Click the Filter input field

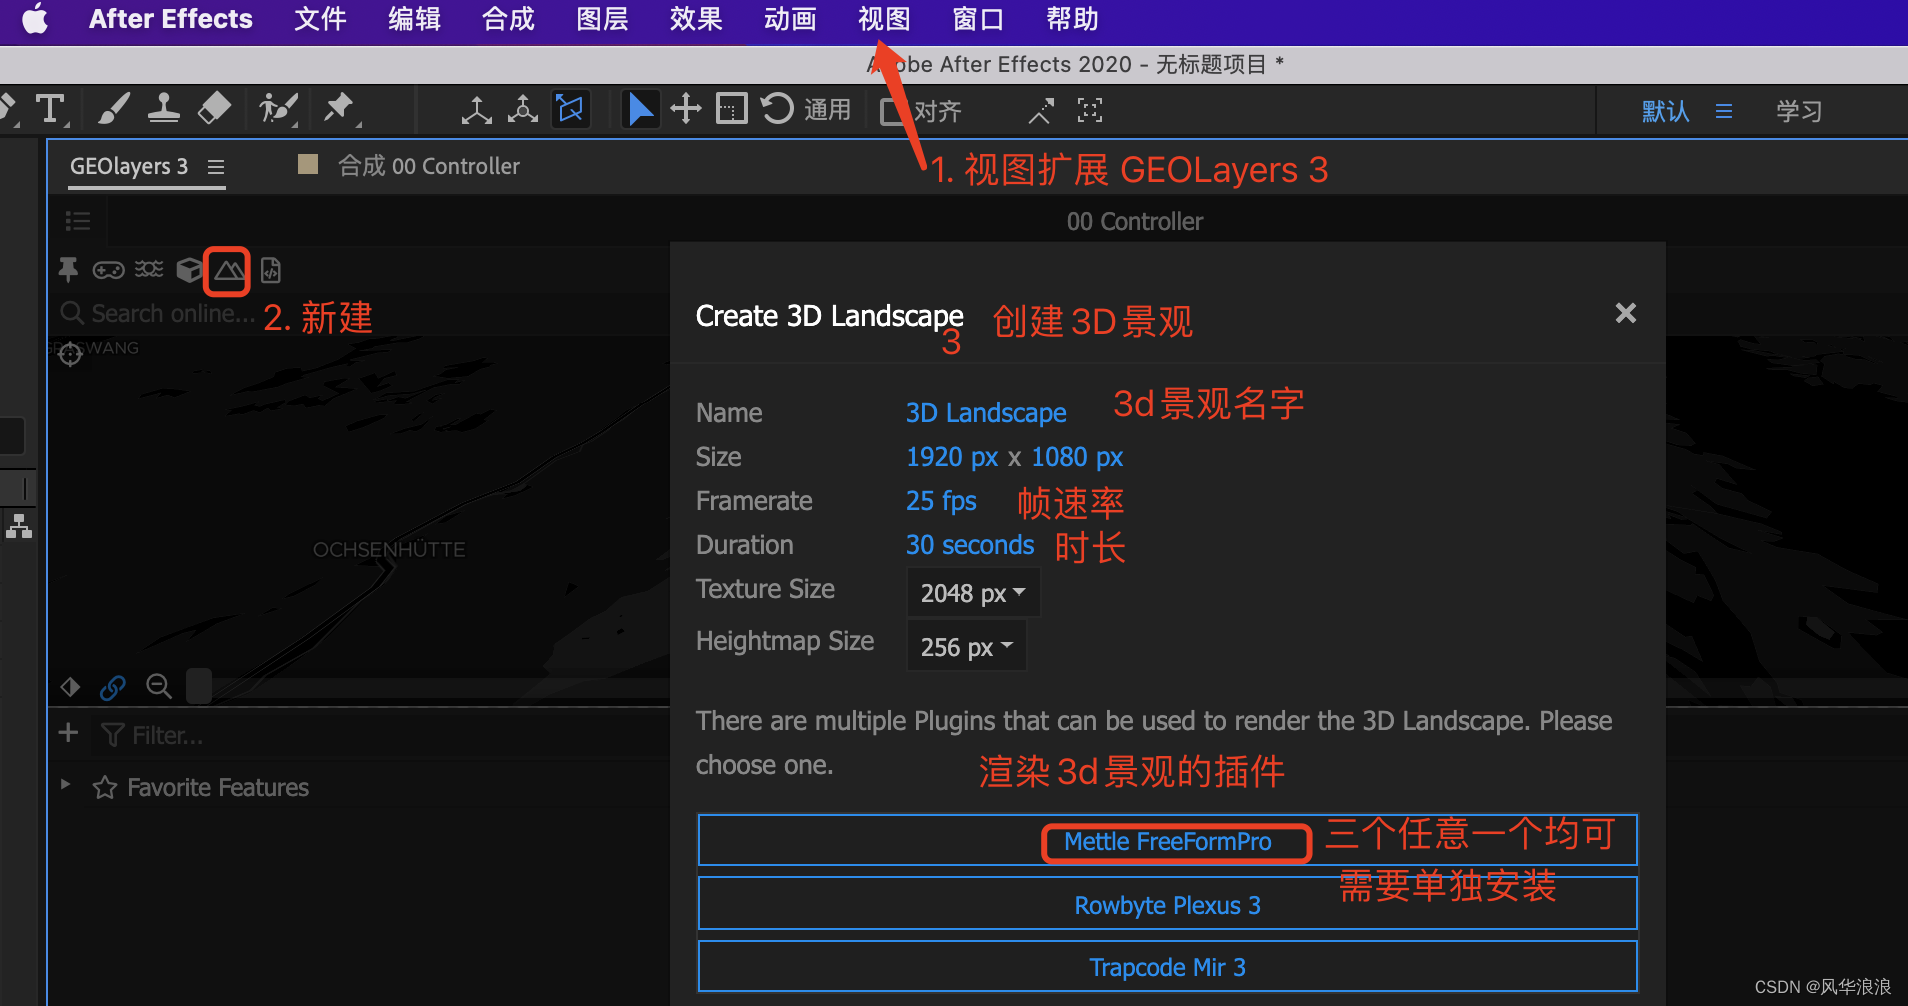pos(380,736)
